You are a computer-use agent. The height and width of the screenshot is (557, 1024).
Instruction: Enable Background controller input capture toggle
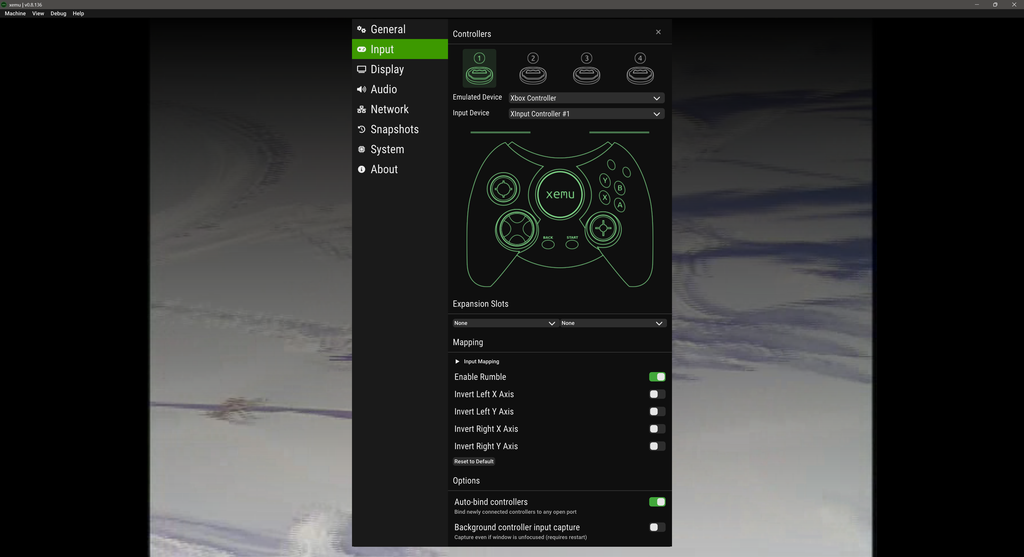pyautogui.click(x=657, y=527)
